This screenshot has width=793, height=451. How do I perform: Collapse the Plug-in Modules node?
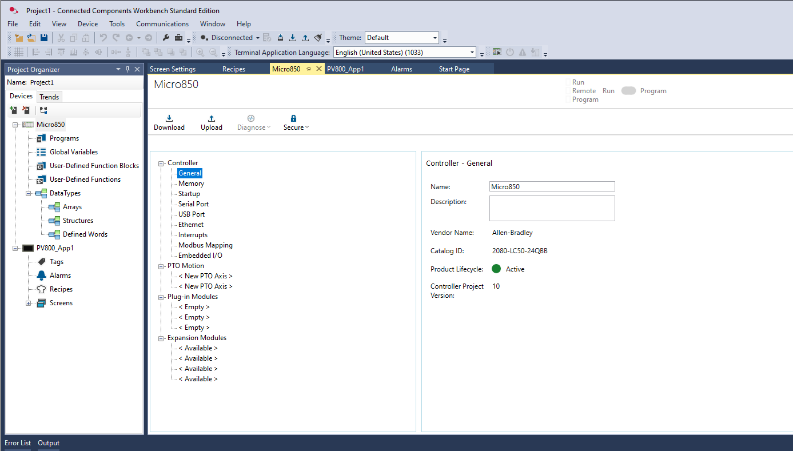pos(161,297)
